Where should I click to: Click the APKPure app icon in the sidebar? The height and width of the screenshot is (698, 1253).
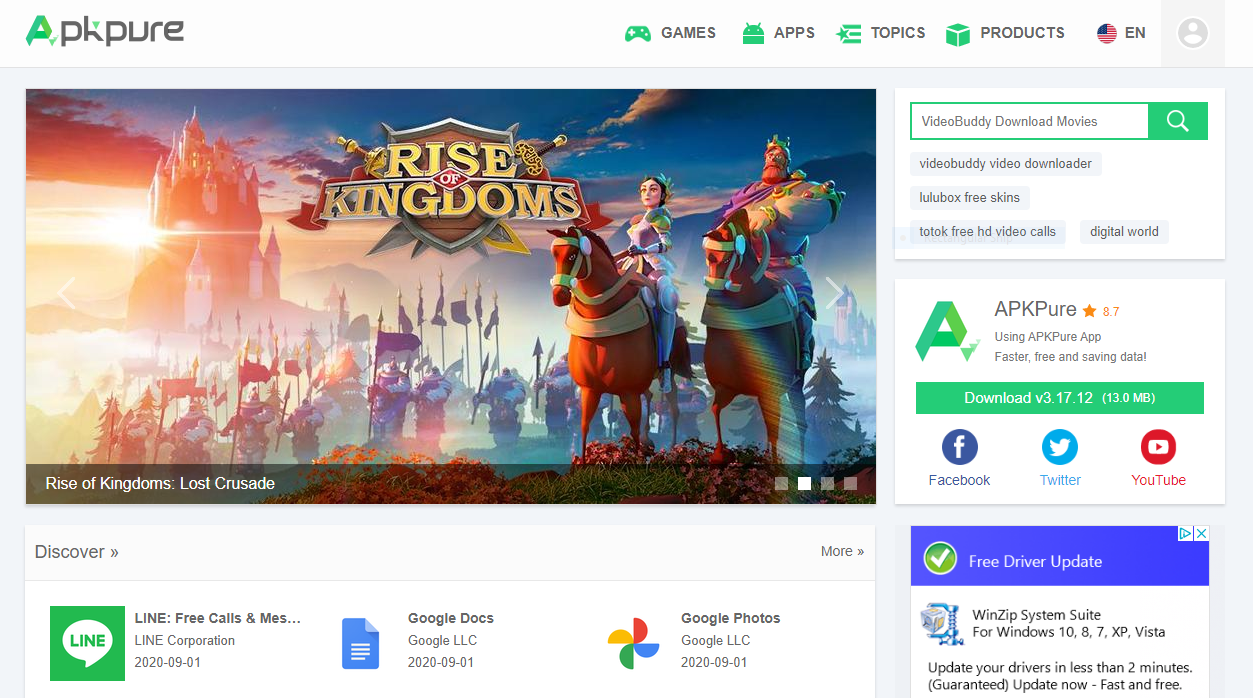[x=946, y=331]
